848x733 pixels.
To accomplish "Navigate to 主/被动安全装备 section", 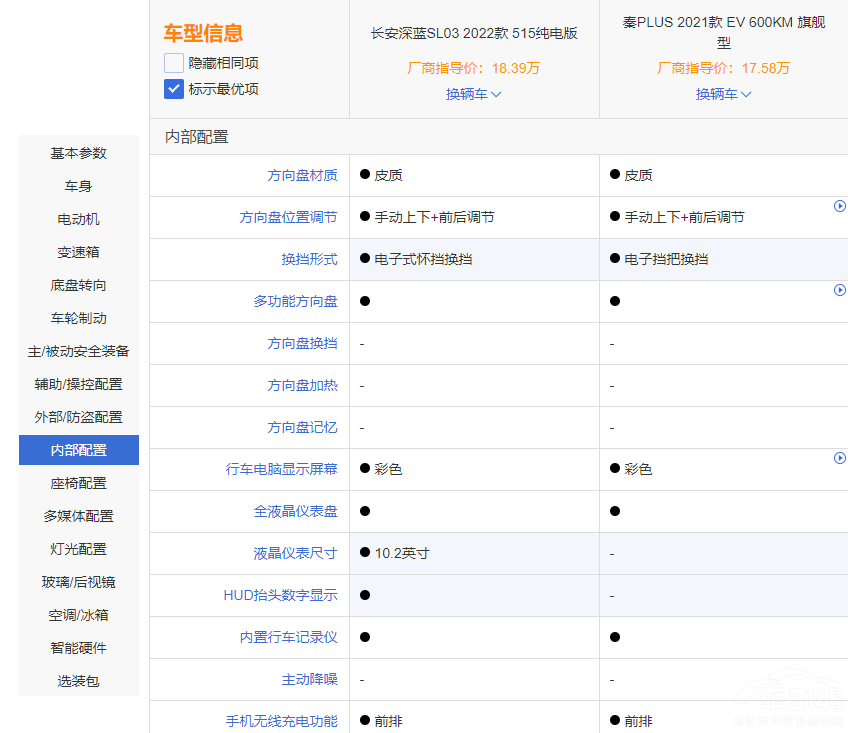I will [x=79, y=351].
